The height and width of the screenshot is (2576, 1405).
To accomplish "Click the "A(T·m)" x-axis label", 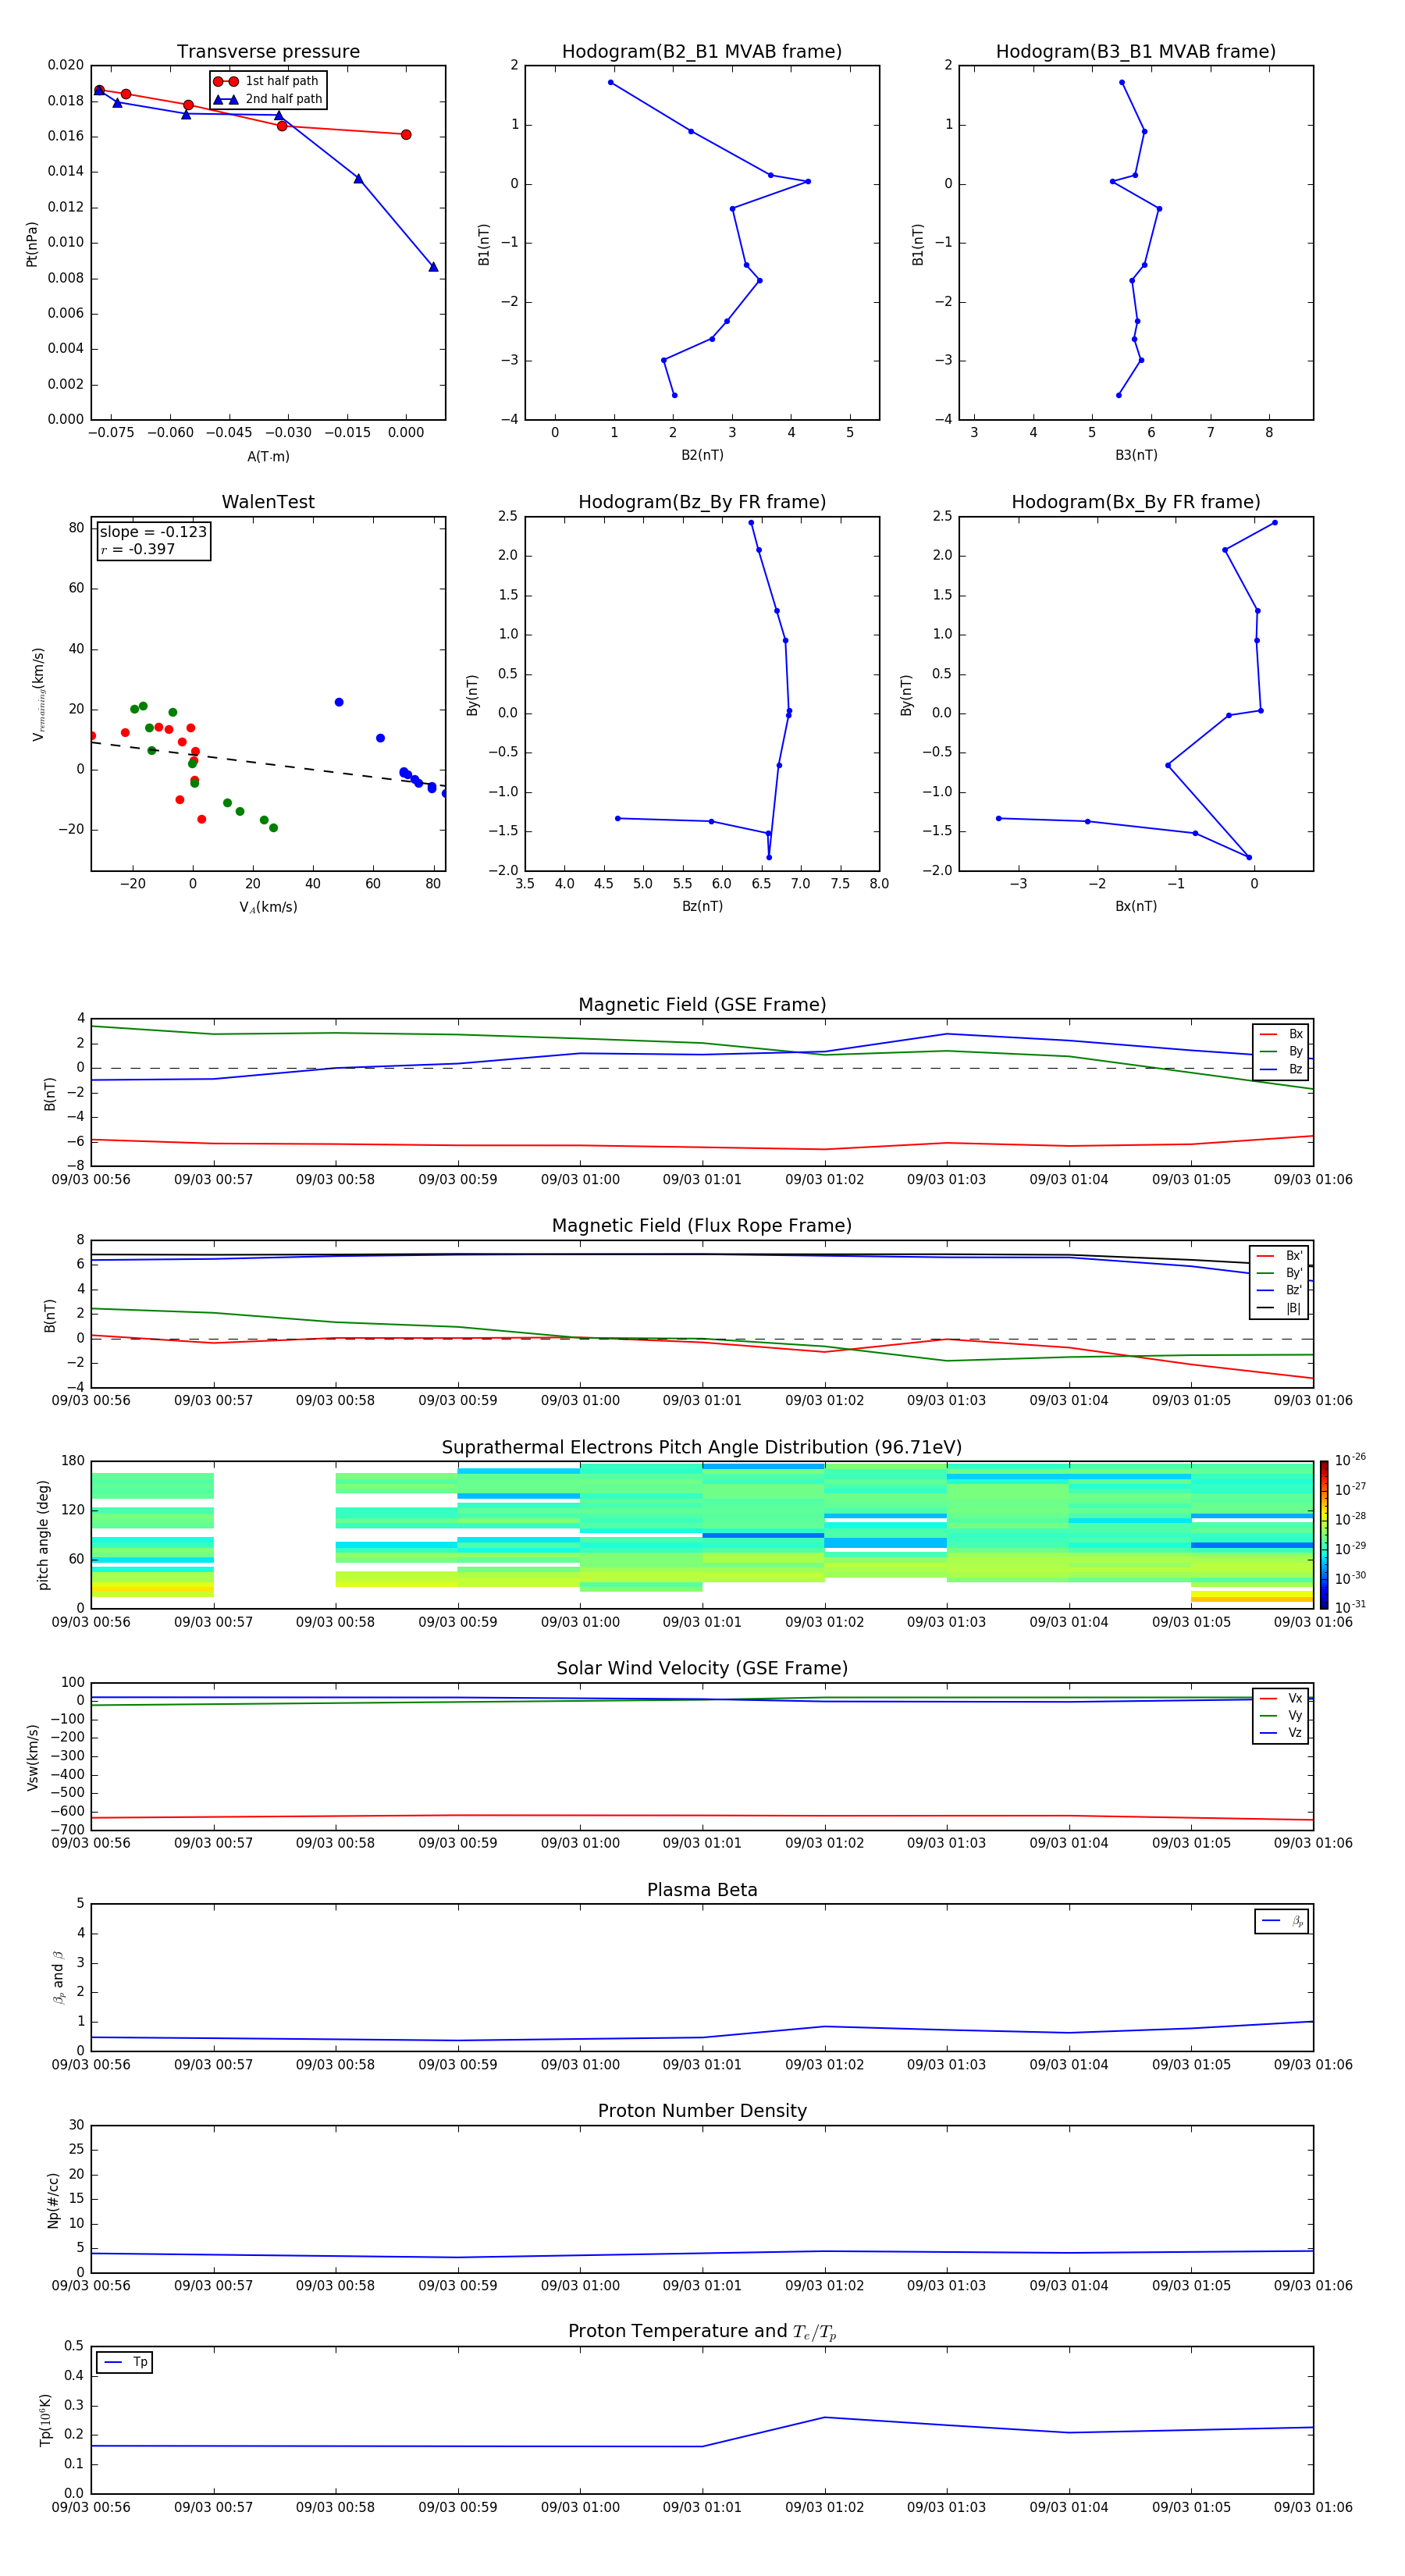I will (x=268, y=456).
